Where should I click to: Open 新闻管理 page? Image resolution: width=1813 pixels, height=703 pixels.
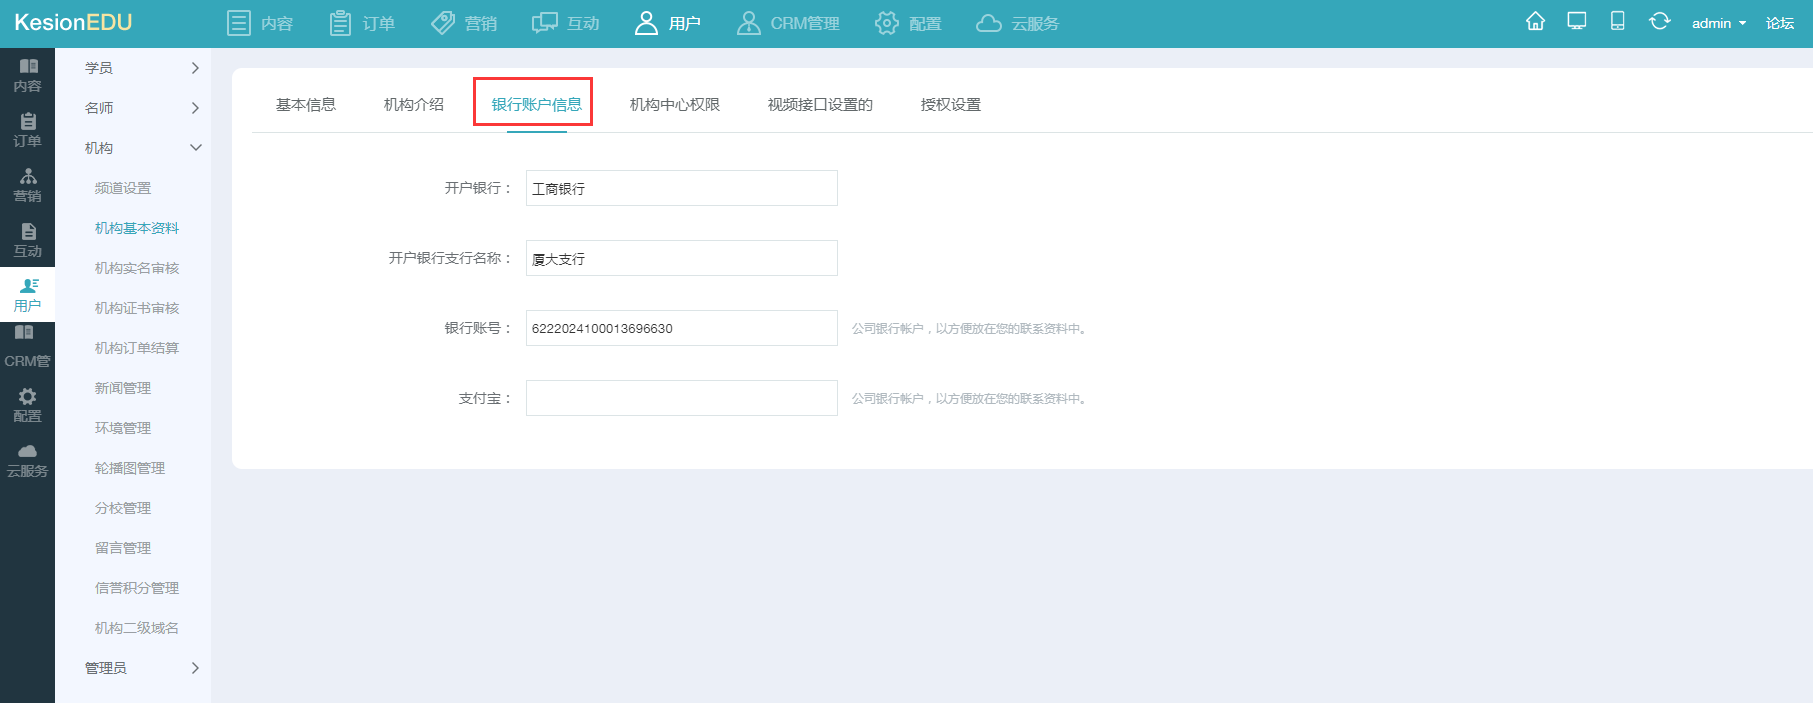coord(123,388)
